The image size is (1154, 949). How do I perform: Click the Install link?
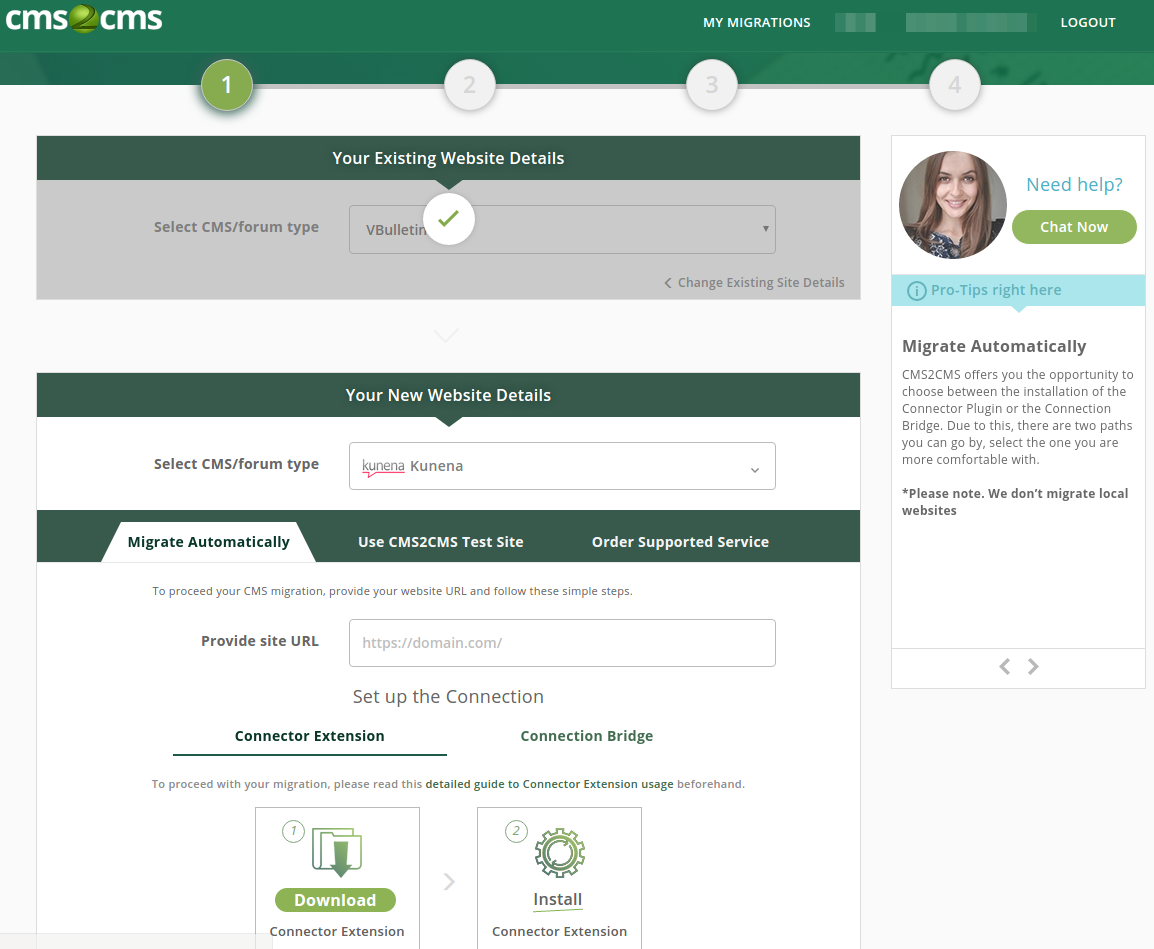coord(558,900)
